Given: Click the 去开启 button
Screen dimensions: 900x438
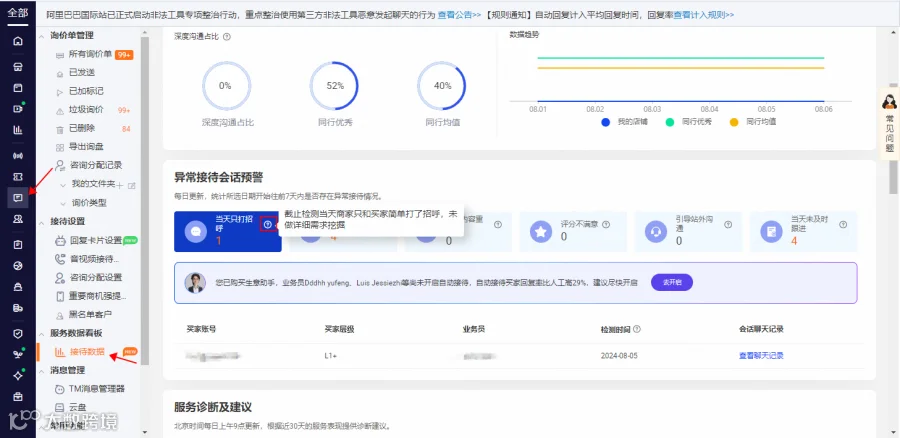Looking at the screenshot, I should tap(672, 282).
